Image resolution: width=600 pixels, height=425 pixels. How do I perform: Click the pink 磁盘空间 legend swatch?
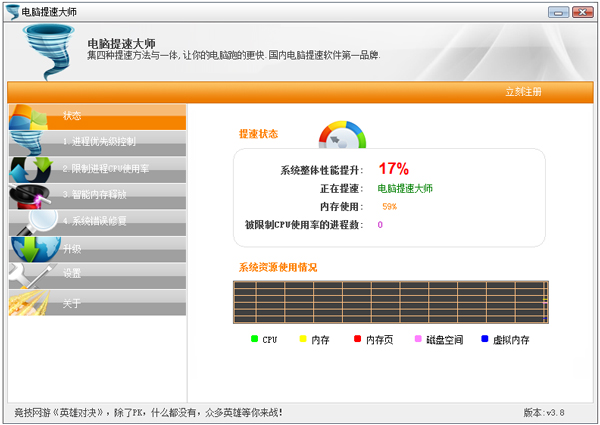(418, 339)
